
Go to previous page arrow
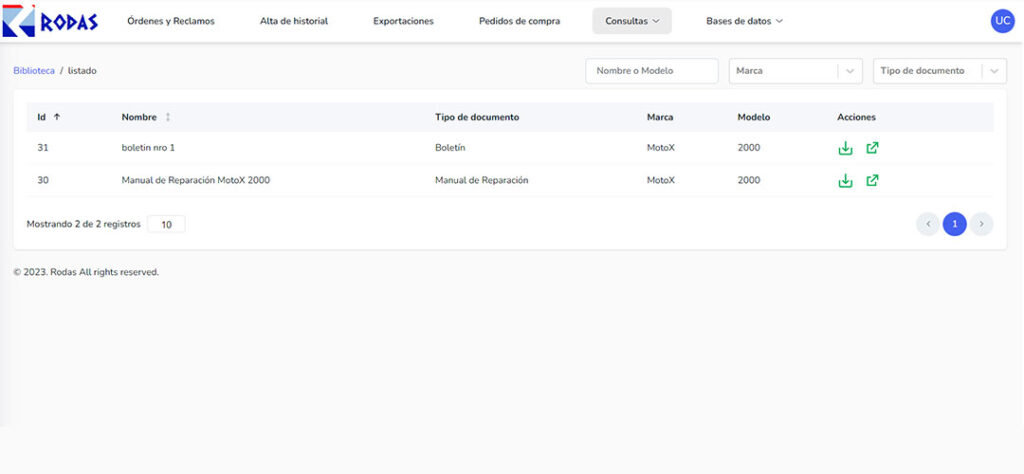pos(927,224)
